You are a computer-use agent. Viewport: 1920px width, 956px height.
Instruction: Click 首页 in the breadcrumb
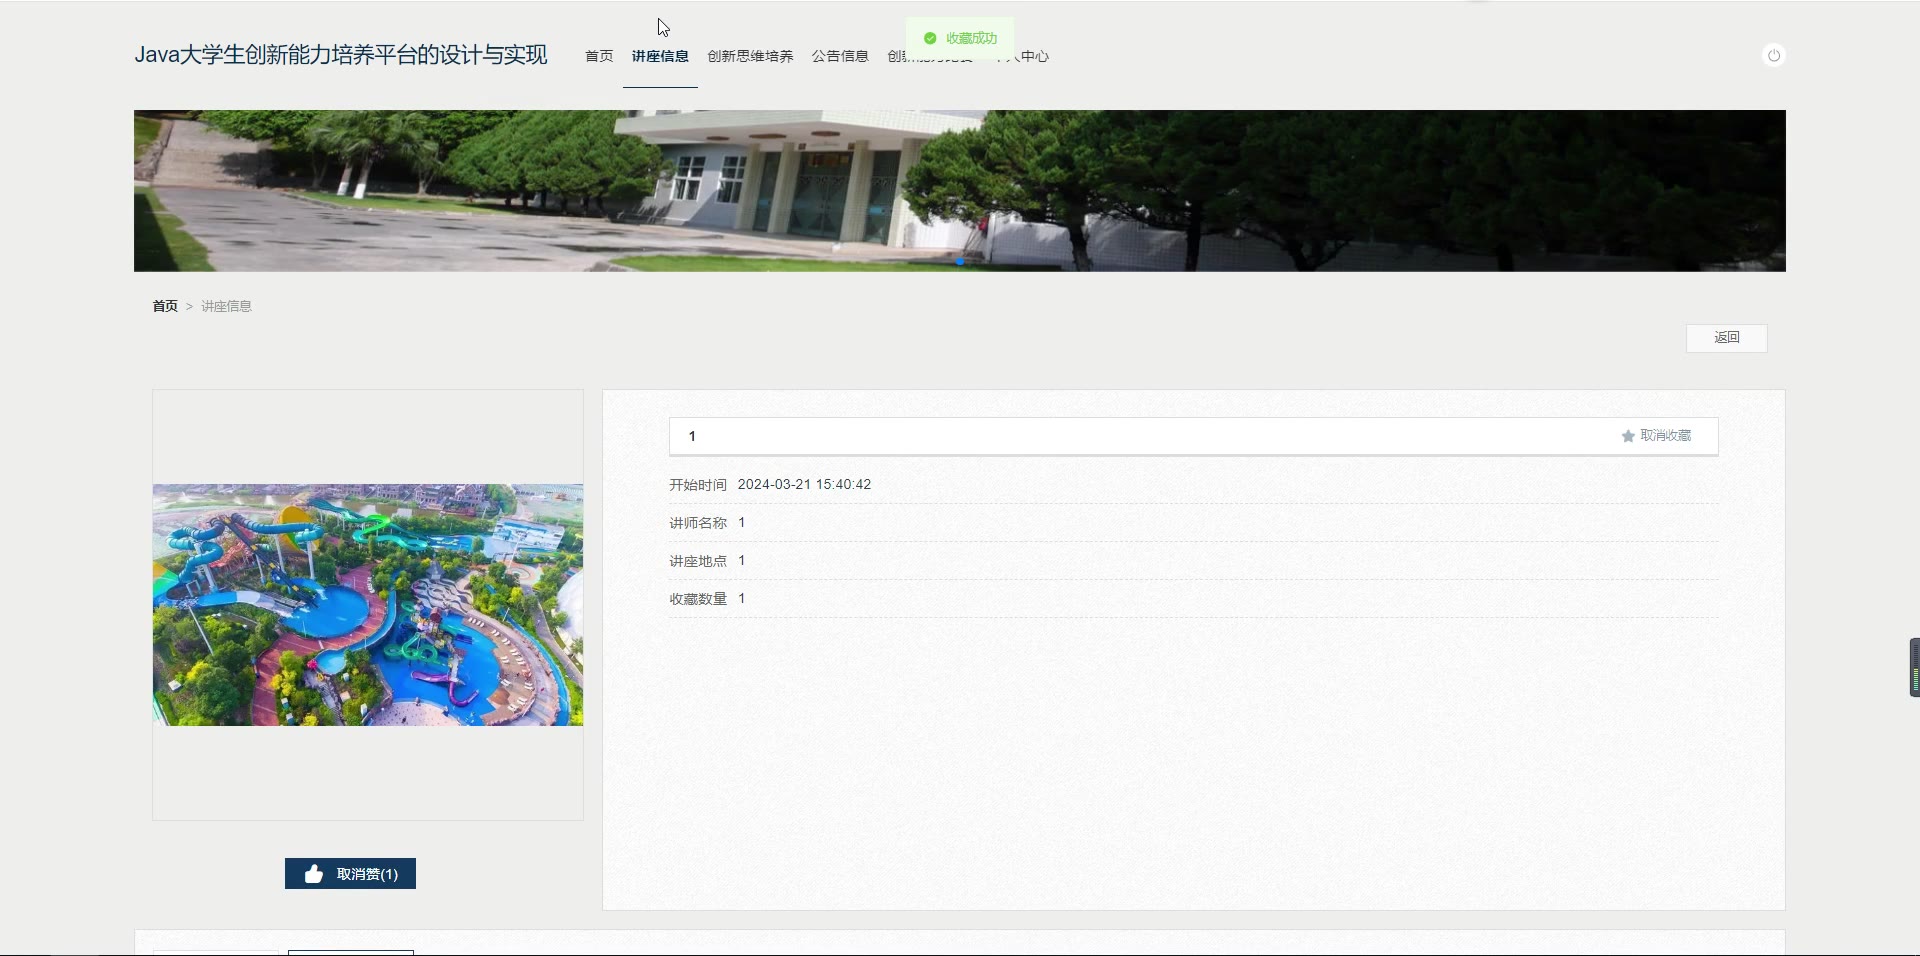point(165,306)
